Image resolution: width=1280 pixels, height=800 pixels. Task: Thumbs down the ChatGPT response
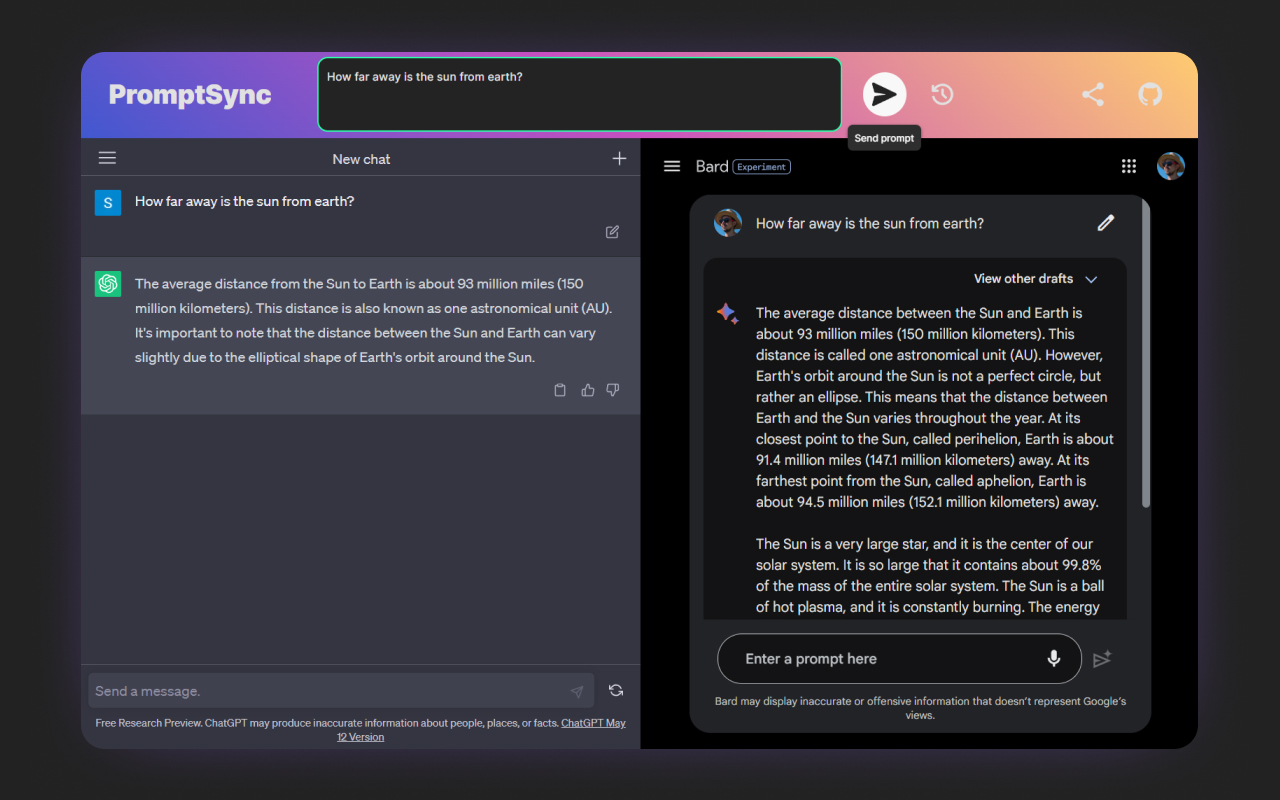coord(613,390)
